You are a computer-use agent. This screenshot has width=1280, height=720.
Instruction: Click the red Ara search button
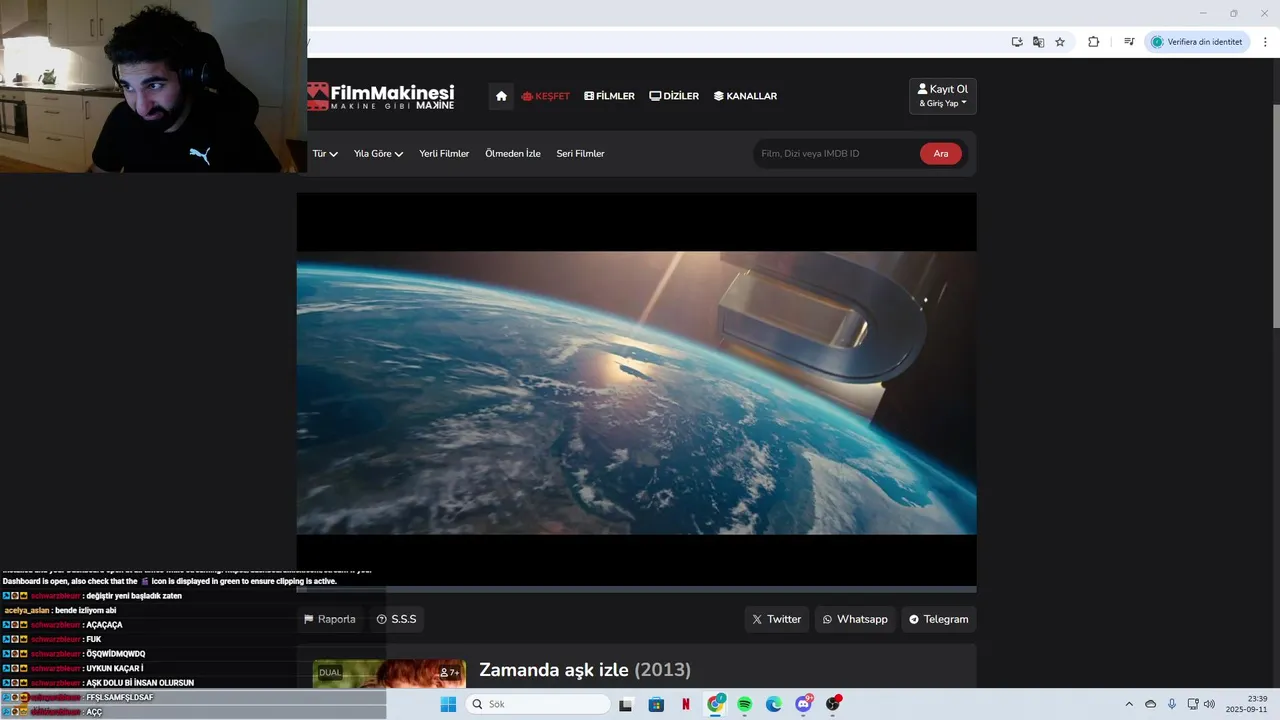pos(941,154)
